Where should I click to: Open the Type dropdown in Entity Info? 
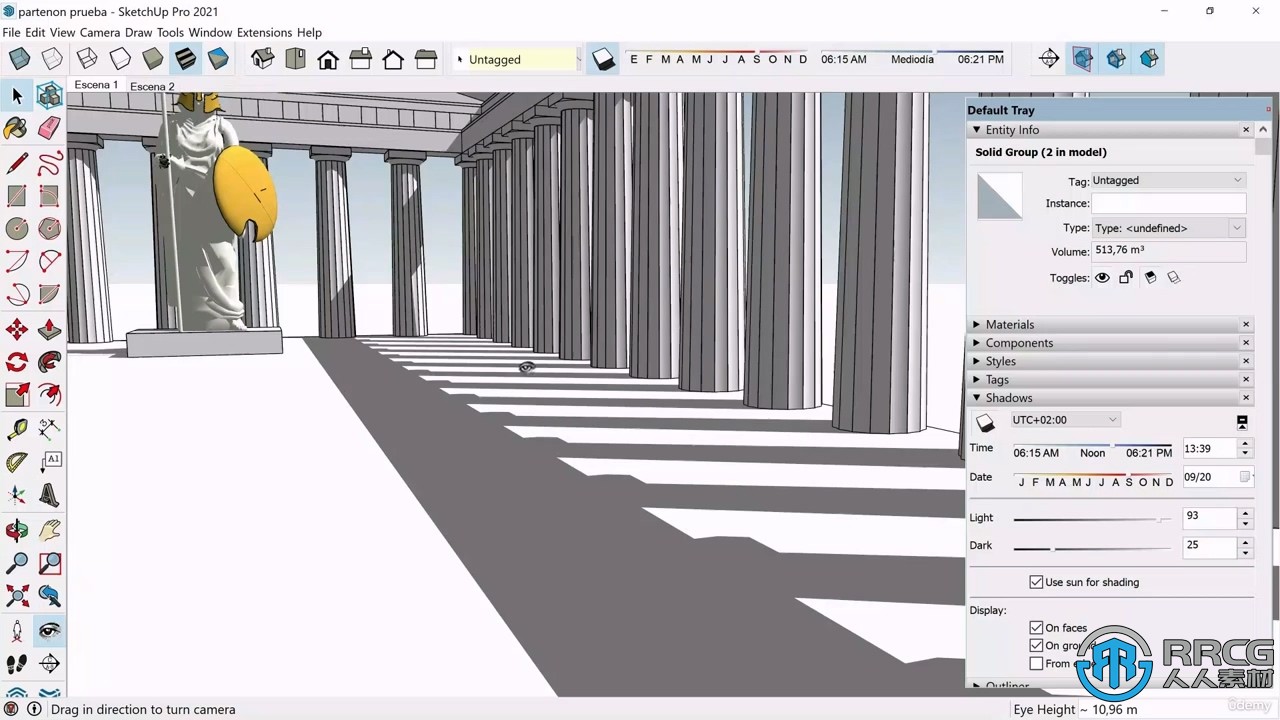[1168, 228]
